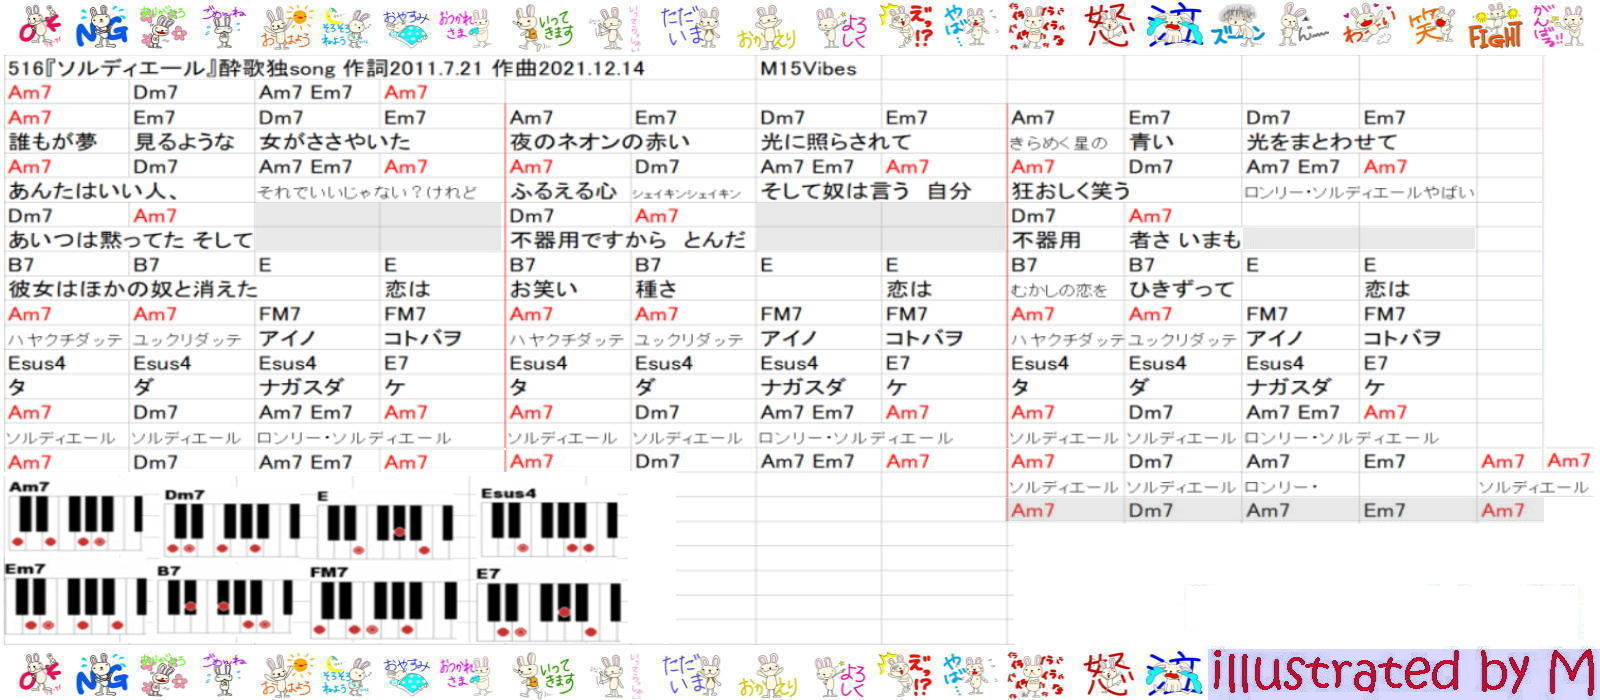This screenshot has height=700, width=1600.
Task: Click the red 怒 angry rabbit sticker in top row
Action: pos(1107,27)
